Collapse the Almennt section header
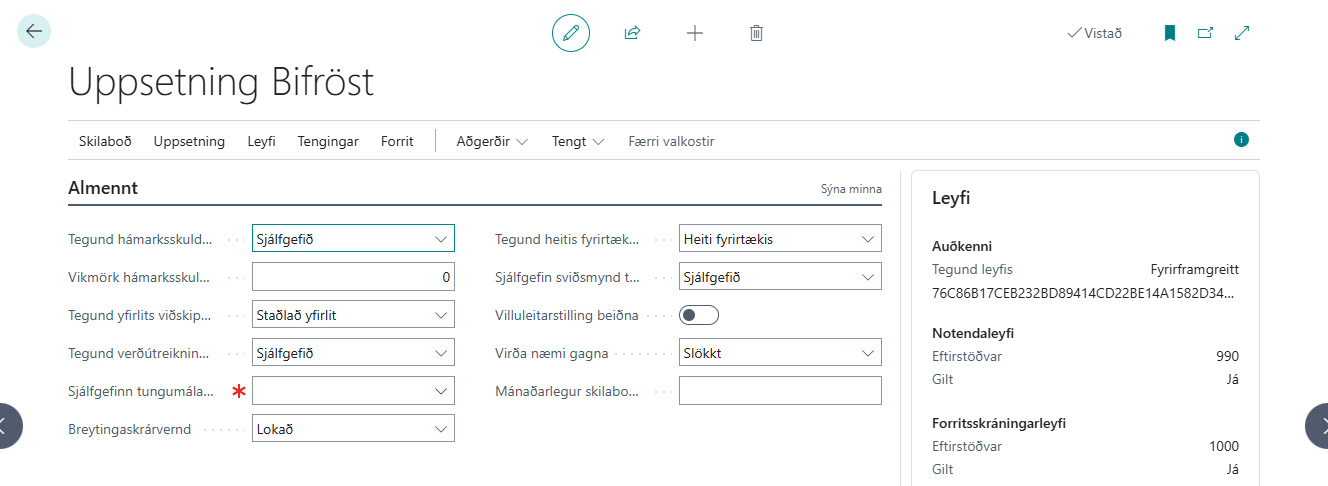Screen dimensions: 1328x486 103,188
